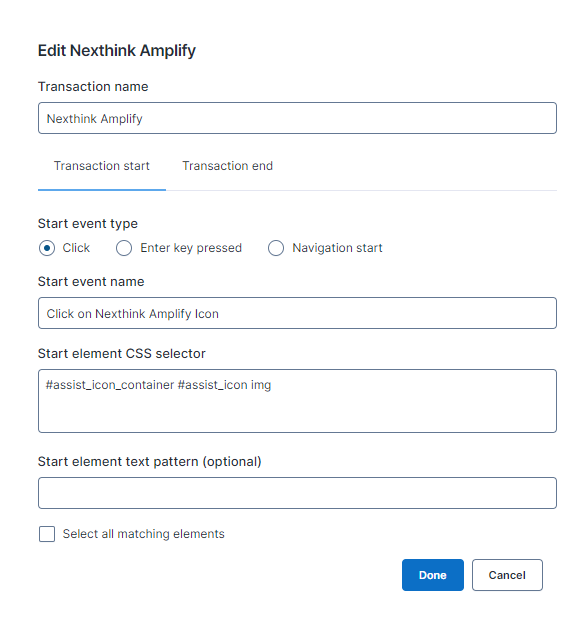The width and height of the screenshot is (578, 625).
Task: Confirm changes with the Done button
Action: point(433,575)
